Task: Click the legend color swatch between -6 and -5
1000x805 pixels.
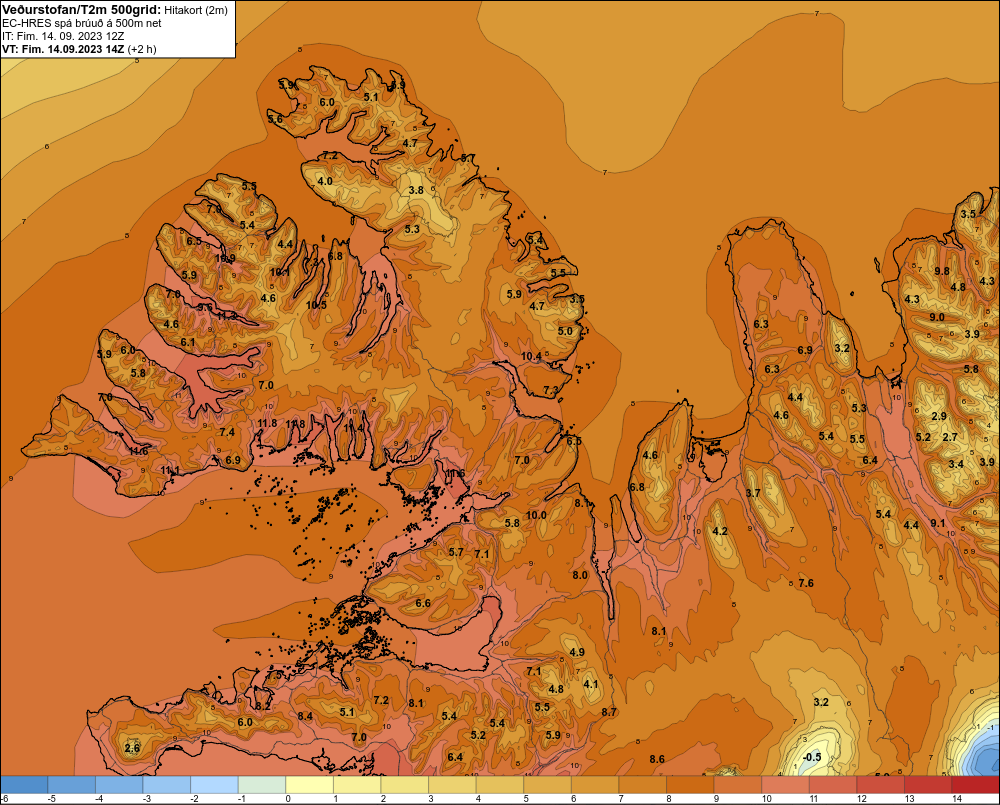Action: point(24,785)
